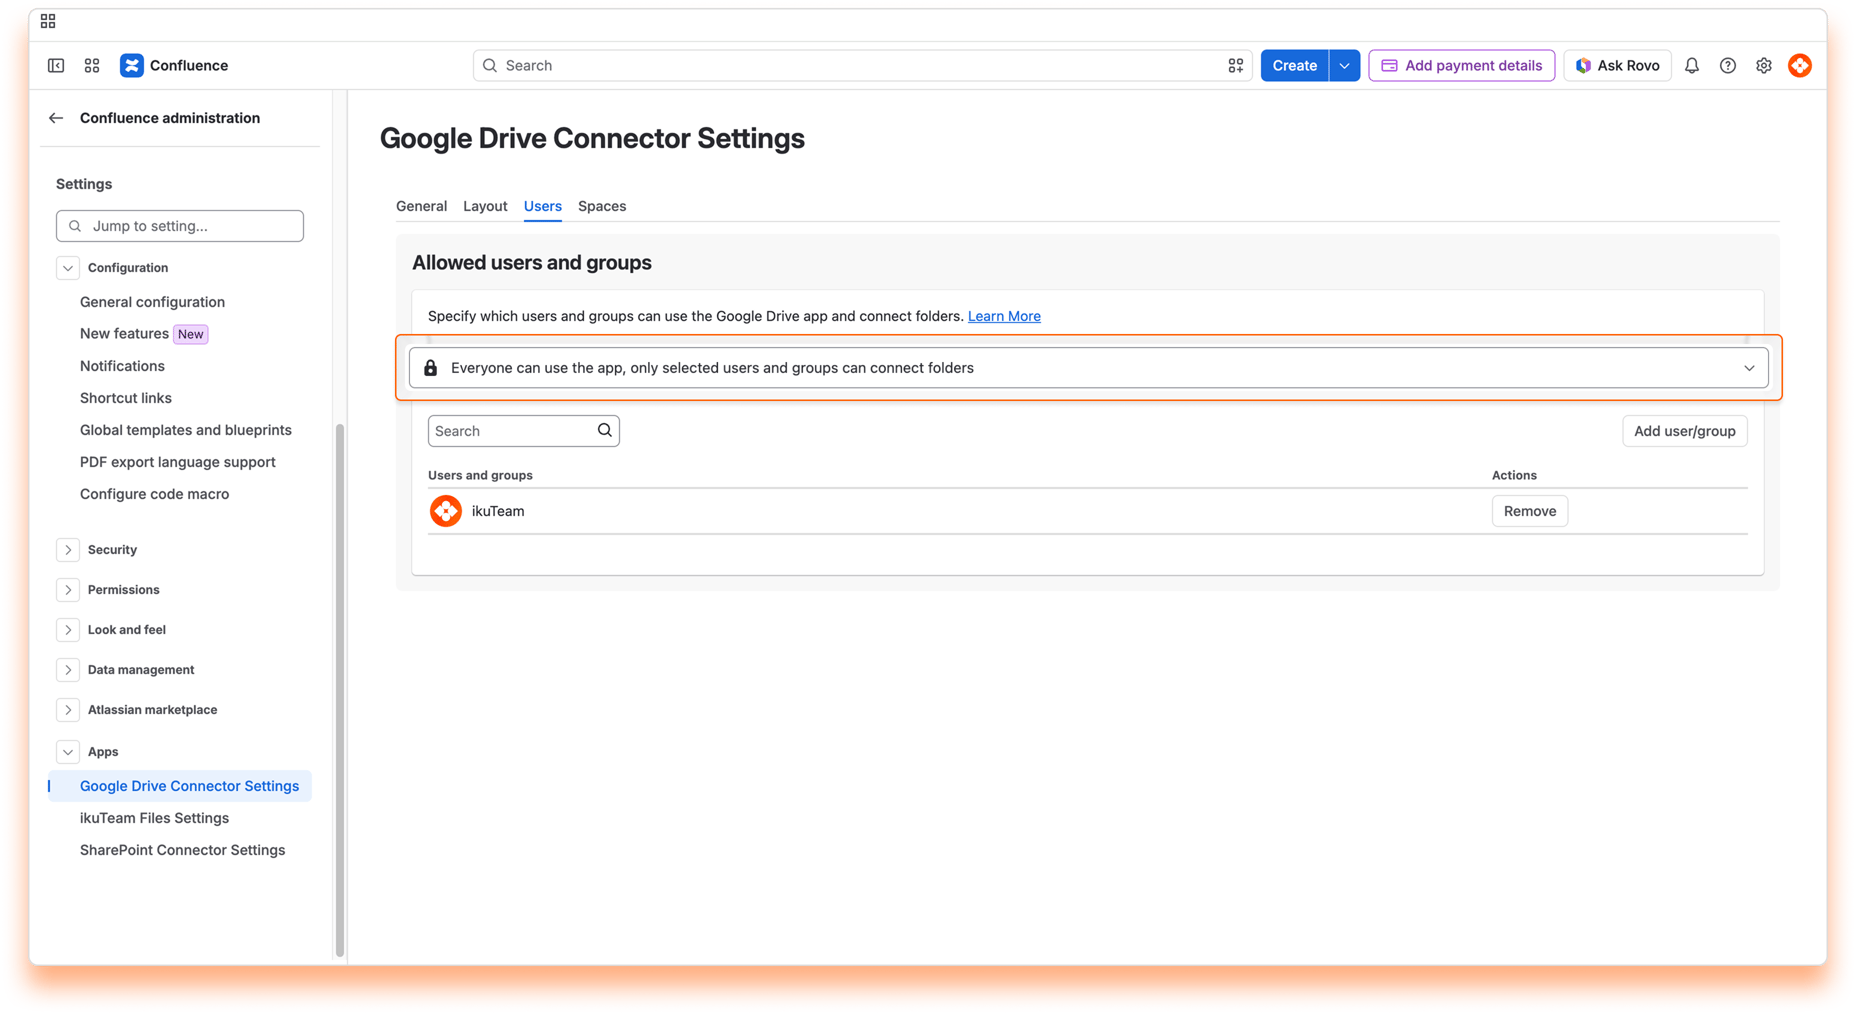Open the settings gear icon
Image resolution: width=1856 pixels, height=1014 pixels.
coord(1763,65)
